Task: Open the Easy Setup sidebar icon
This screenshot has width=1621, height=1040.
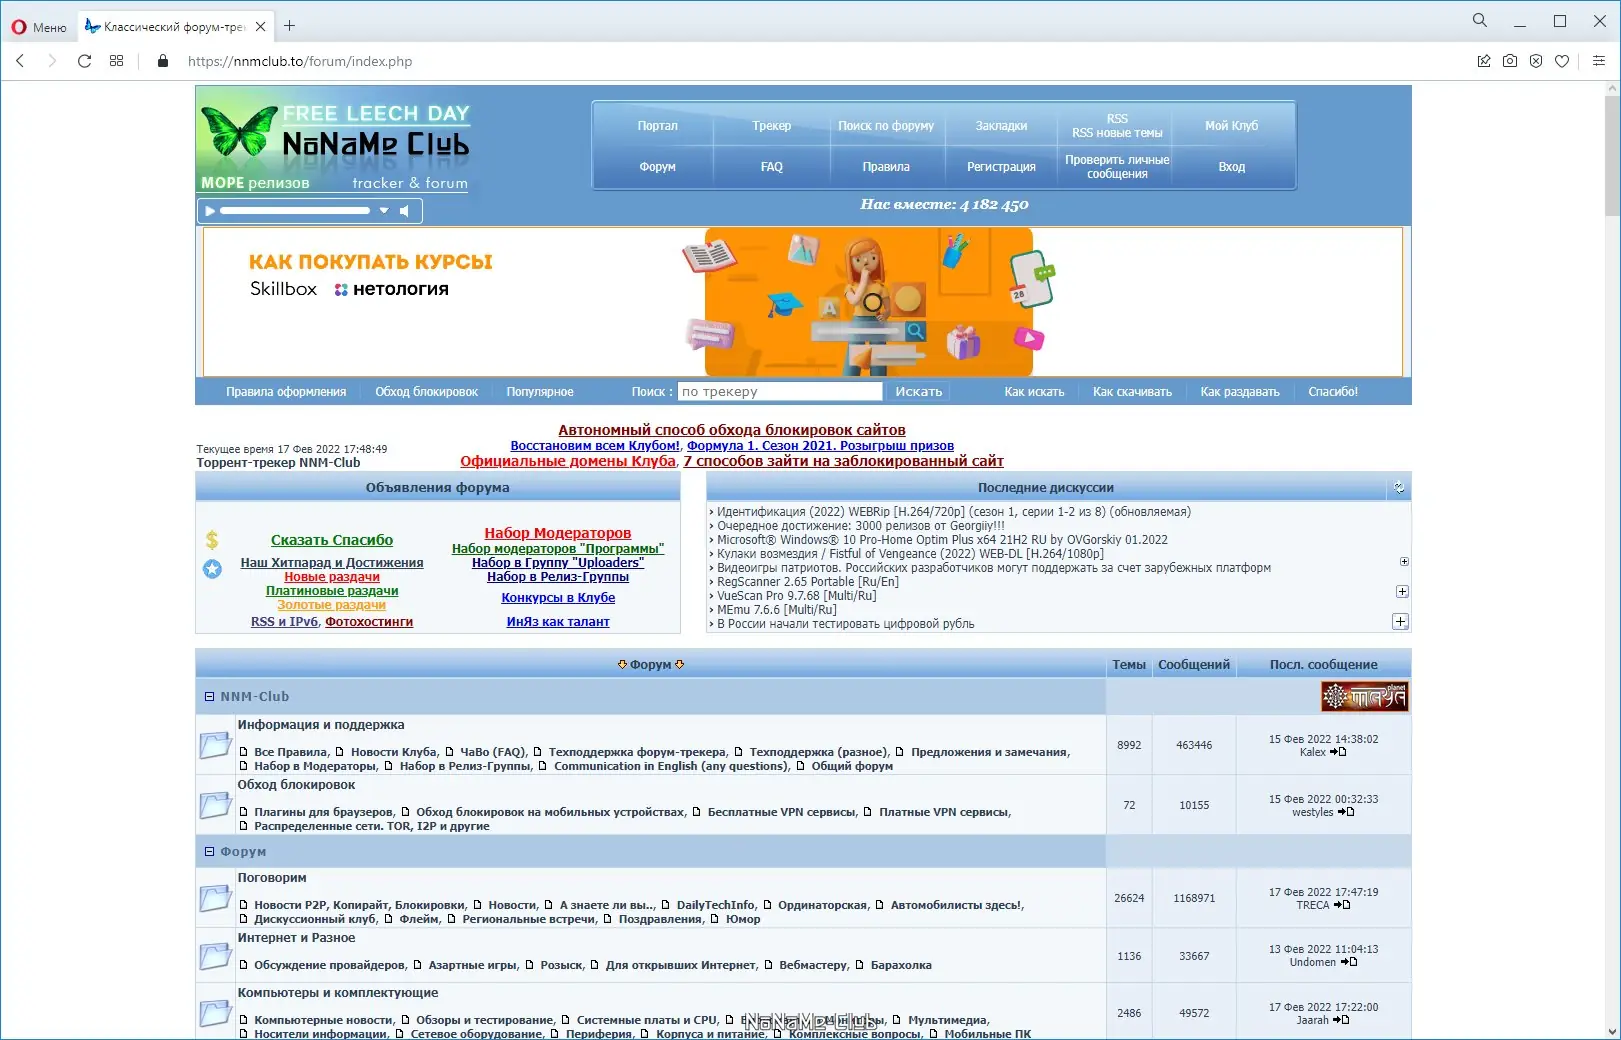Action: coord(1599,61)
